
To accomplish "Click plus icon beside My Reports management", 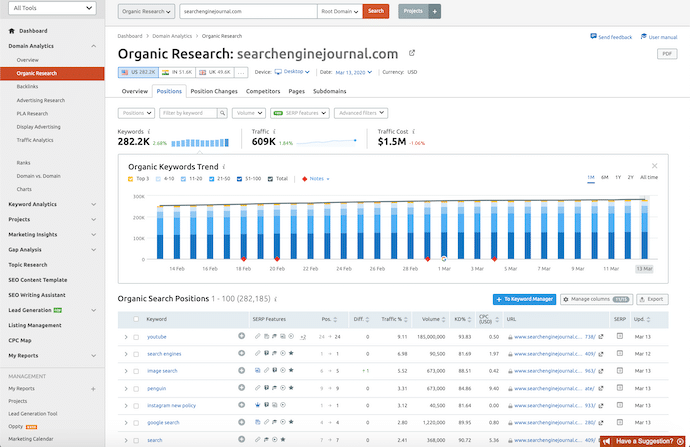I will coord(93,389).
